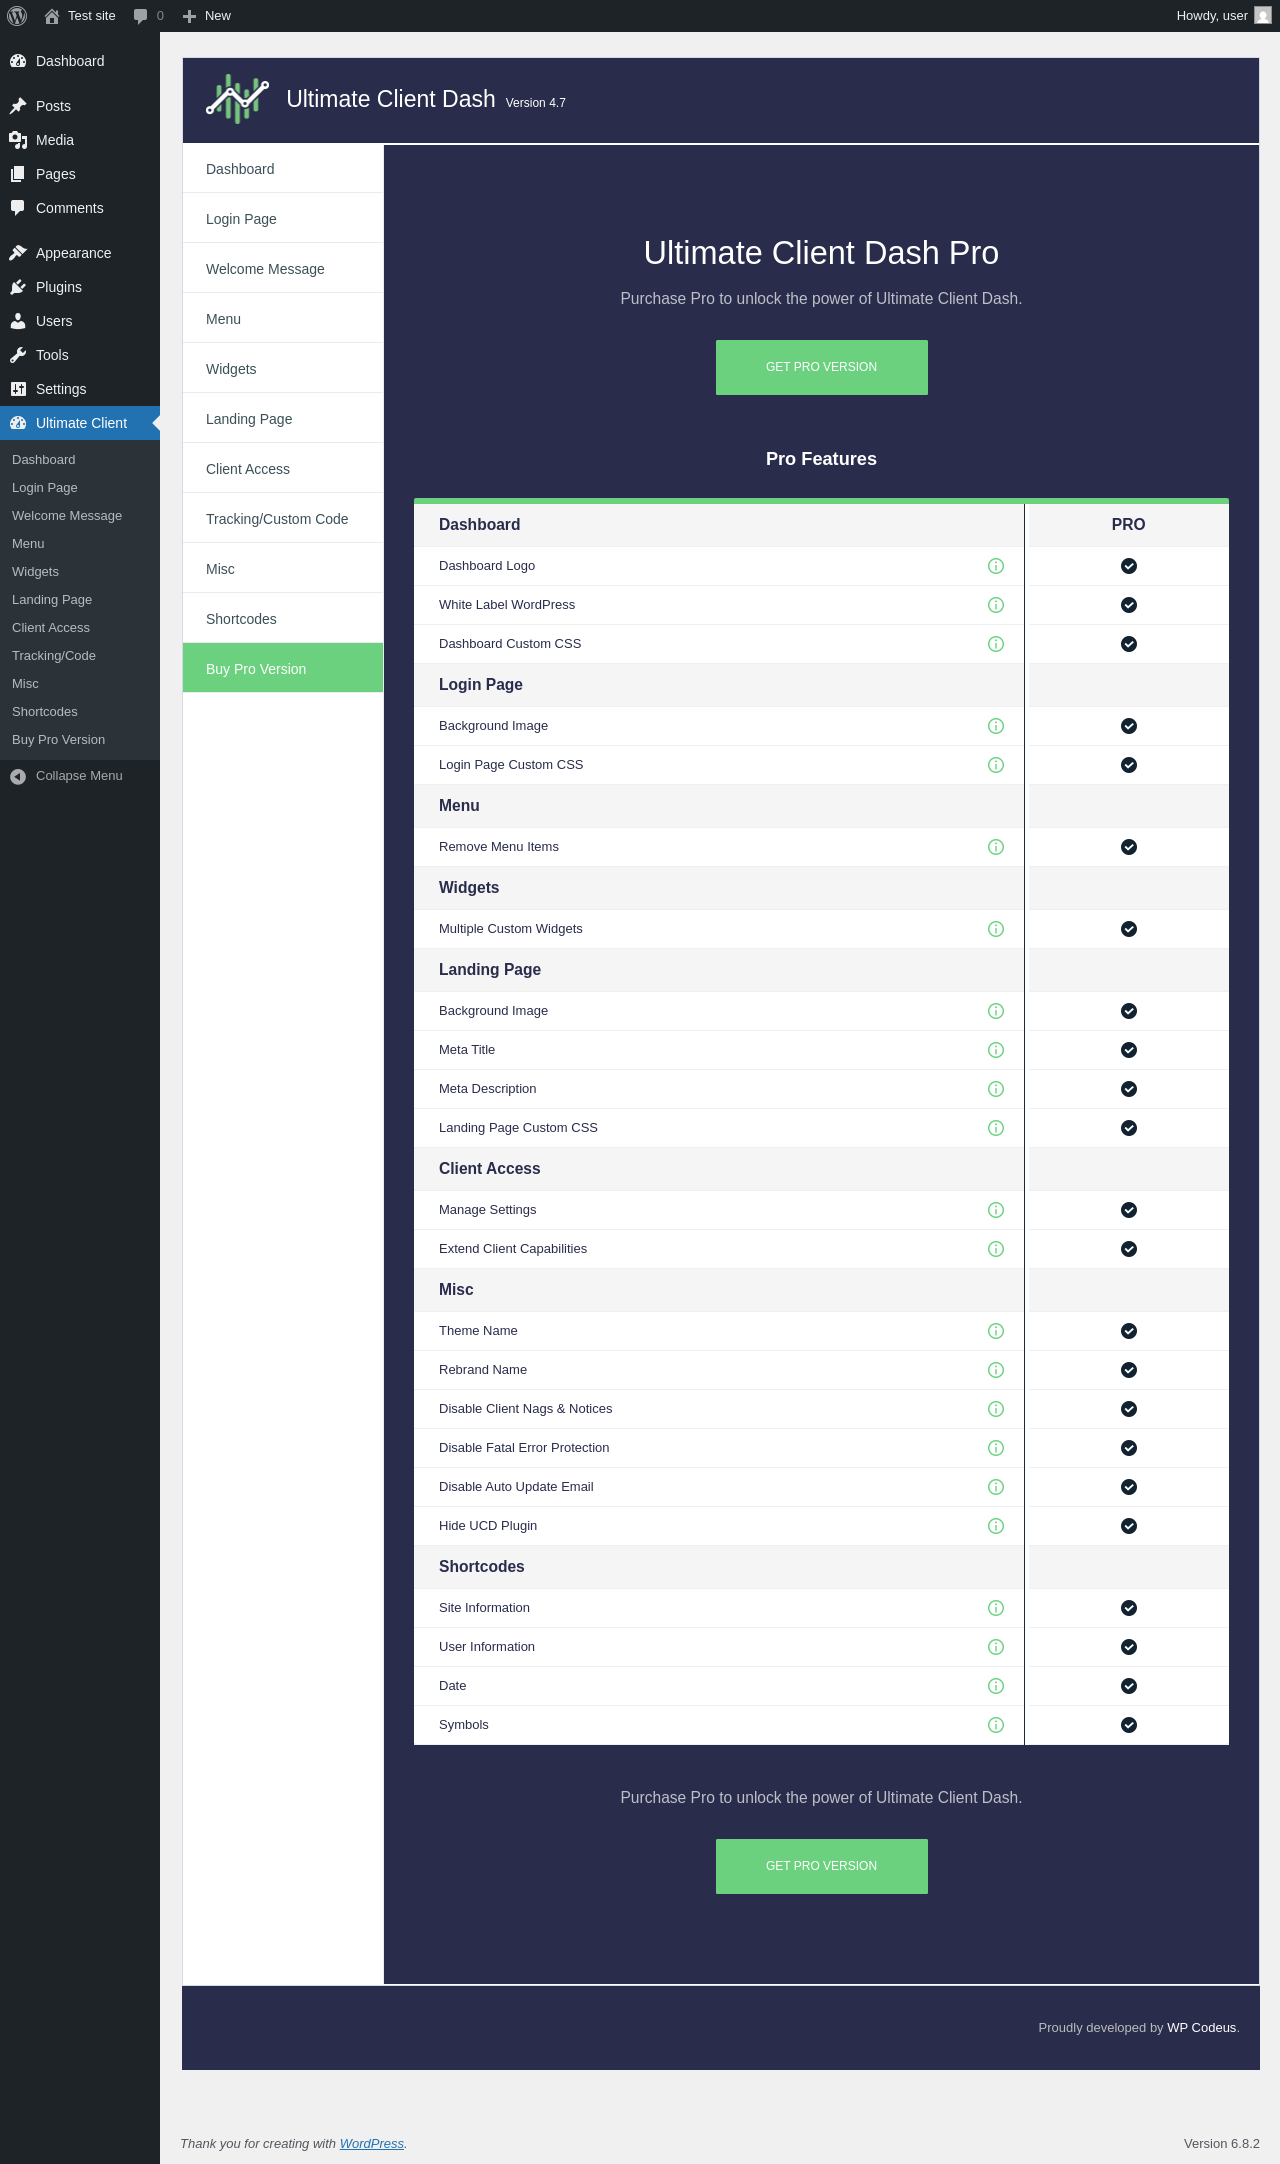1280x2164 pixels.
Task: Open the New content menu in admin bar
Action: coord(207,16)
